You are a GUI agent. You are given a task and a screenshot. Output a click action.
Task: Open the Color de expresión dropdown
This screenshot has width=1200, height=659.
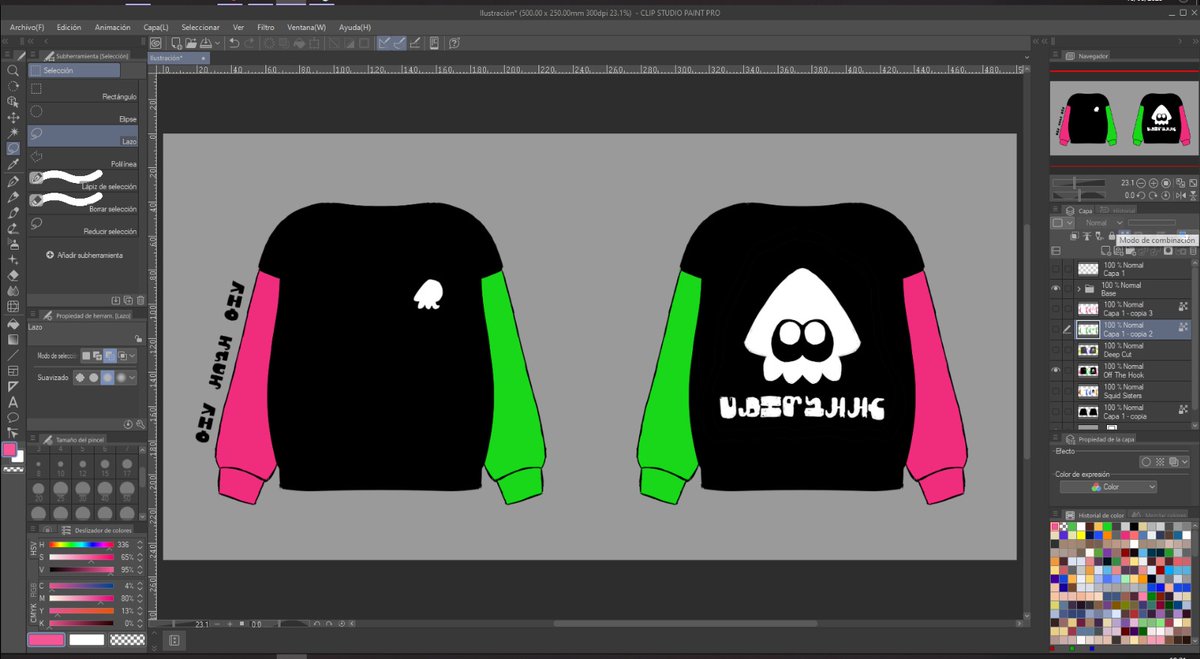point(1108,487)
